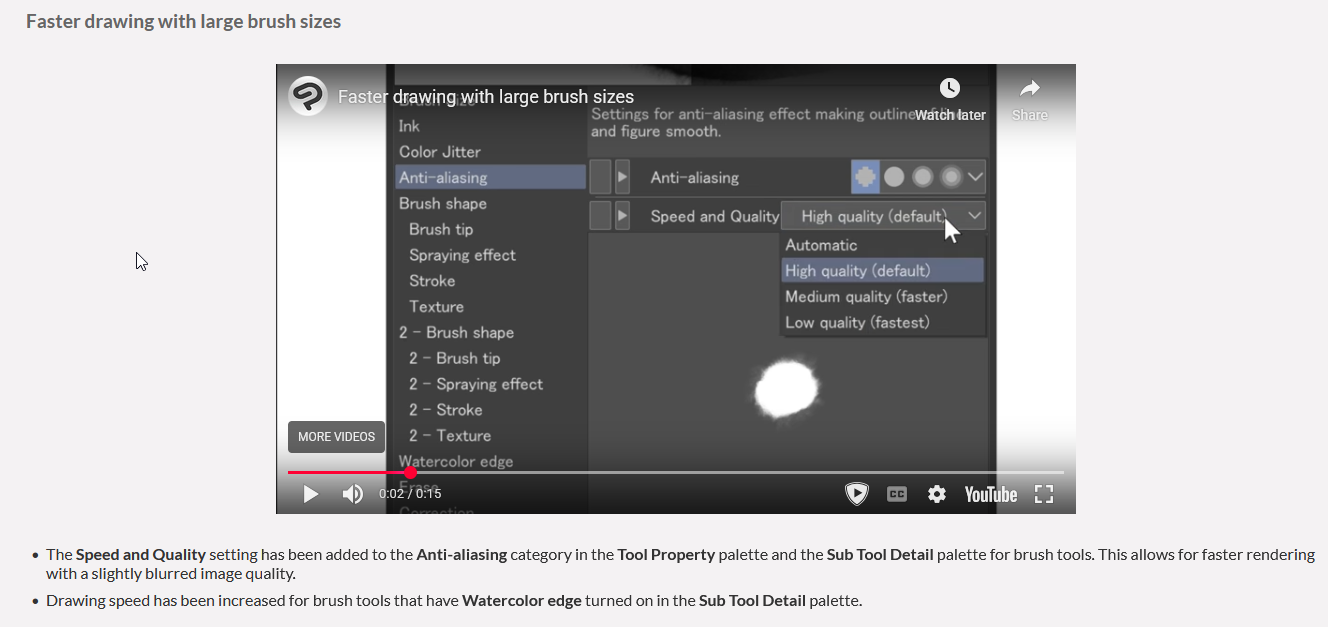Image resolution: width=1328 pixels, height=627 pixels.
Task: Select 2 - Texture subcategory
Action: pos(450,436)
